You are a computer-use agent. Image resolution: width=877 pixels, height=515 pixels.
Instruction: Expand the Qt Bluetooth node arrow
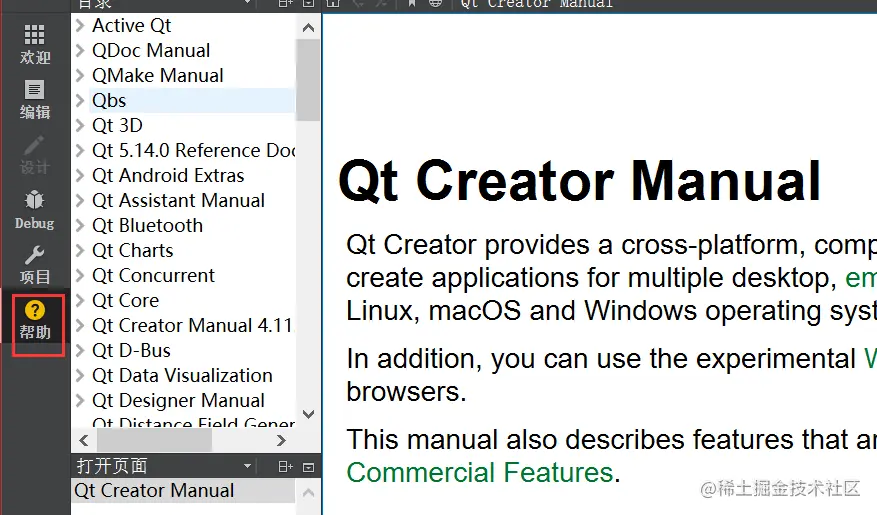(80, 225)
